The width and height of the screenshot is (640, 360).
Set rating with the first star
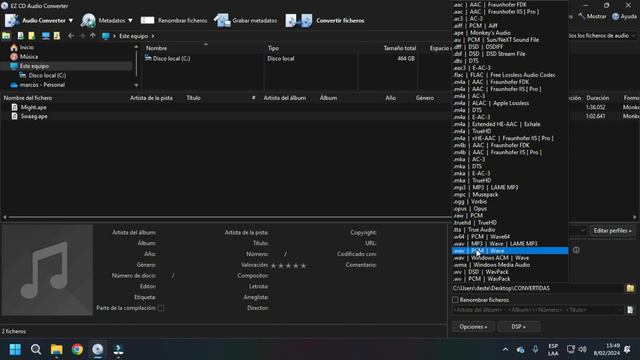point(273,265)
